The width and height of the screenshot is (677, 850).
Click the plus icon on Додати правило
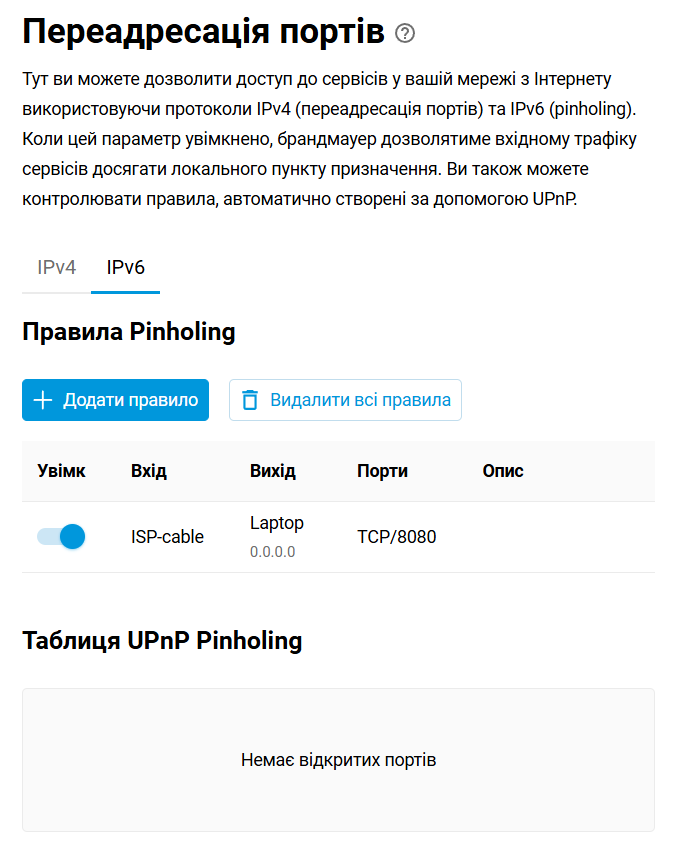(43, 400)
